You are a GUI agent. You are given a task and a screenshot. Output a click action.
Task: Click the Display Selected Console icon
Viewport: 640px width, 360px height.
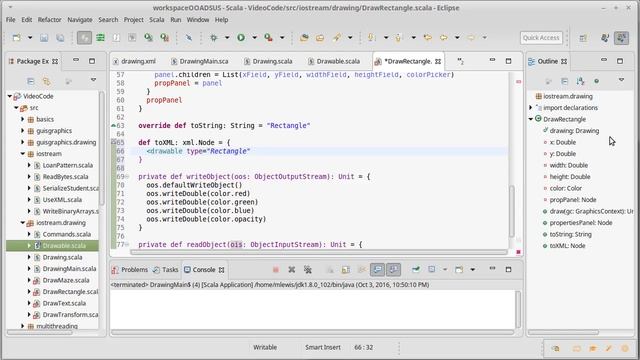[x=432, y=269]
